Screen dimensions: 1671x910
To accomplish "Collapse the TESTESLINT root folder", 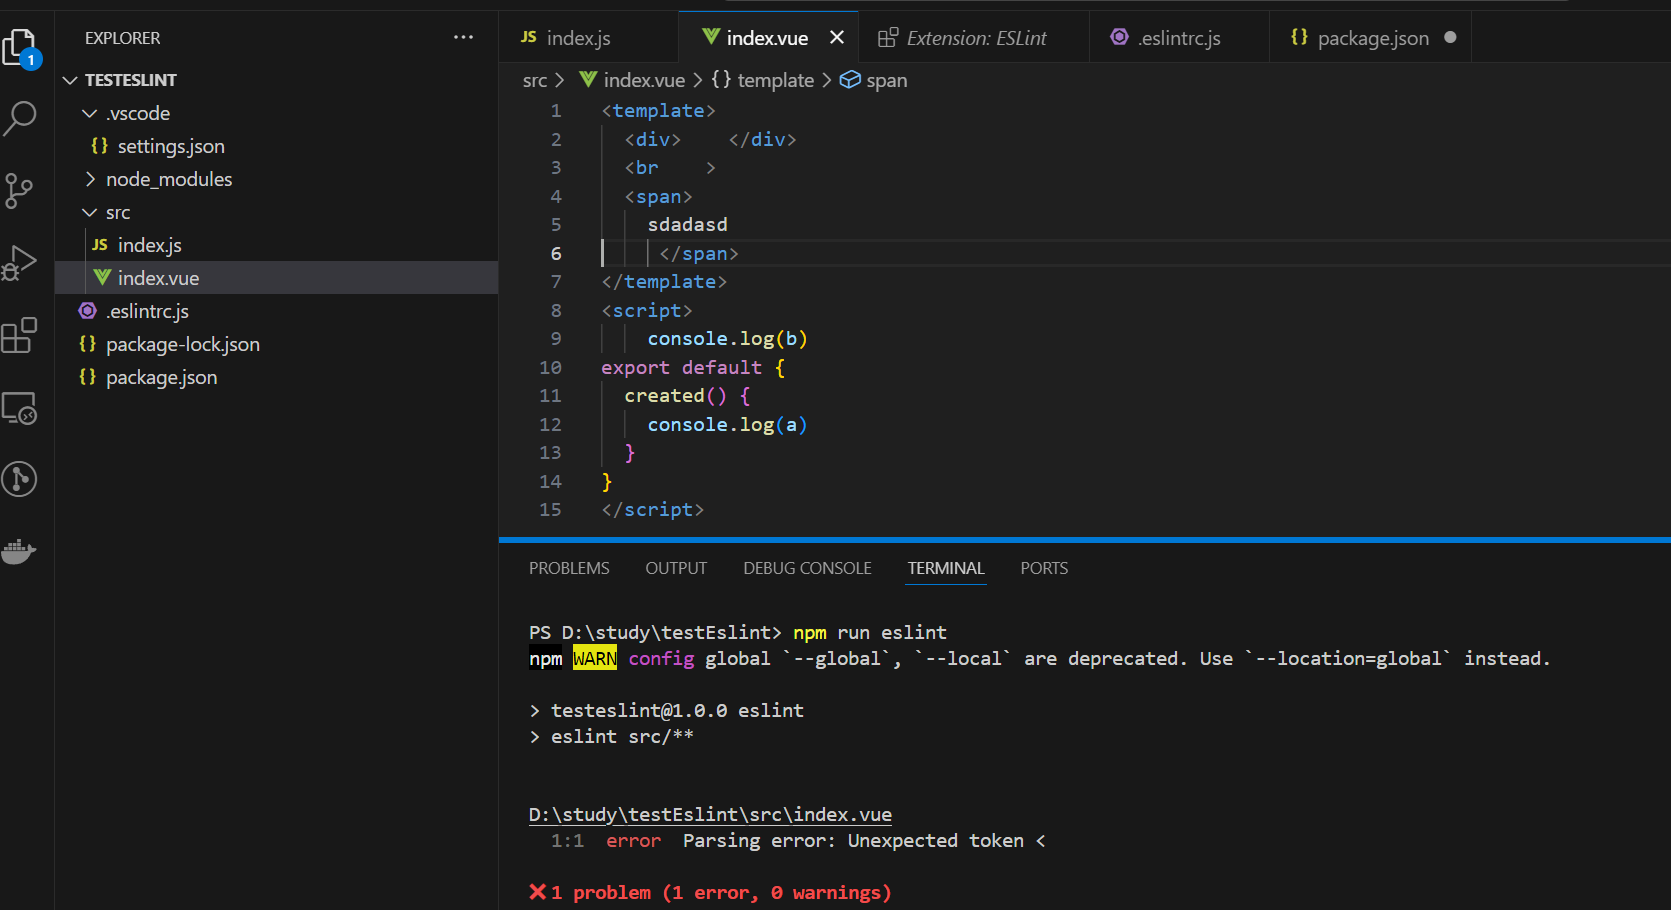I will [x=70, y=80].
